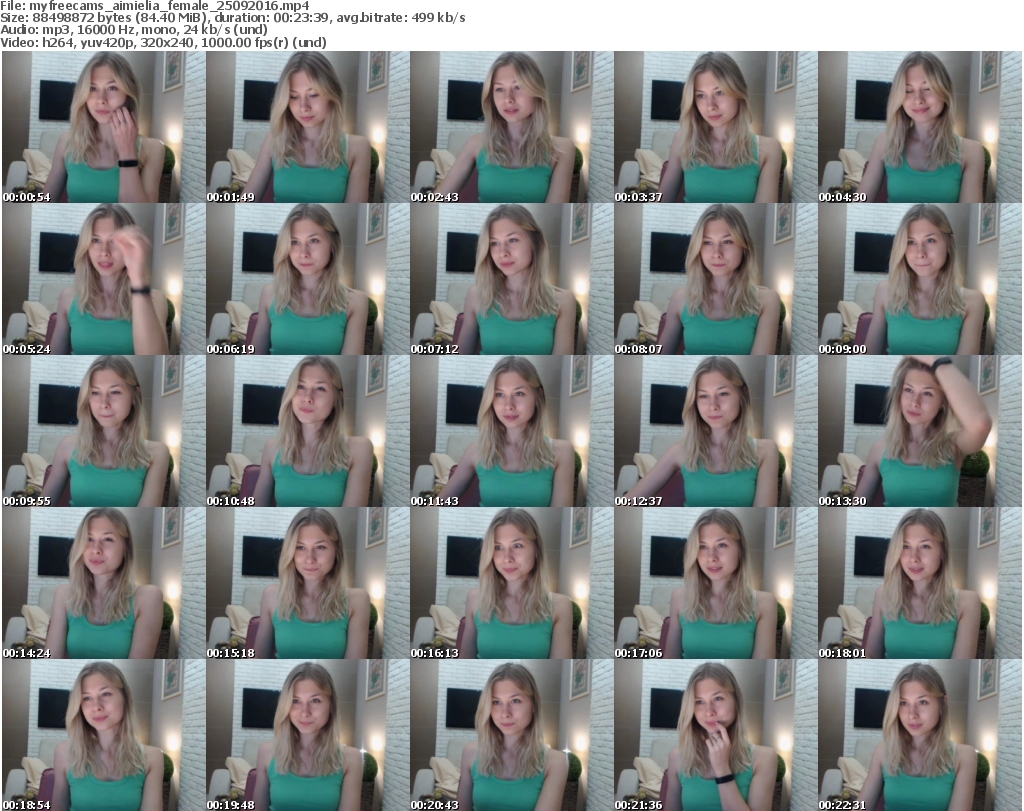Select the thumbnail timestamped 00:13:30
Image resolution: width=1024 pixels, height=811 pixels.
920,431
